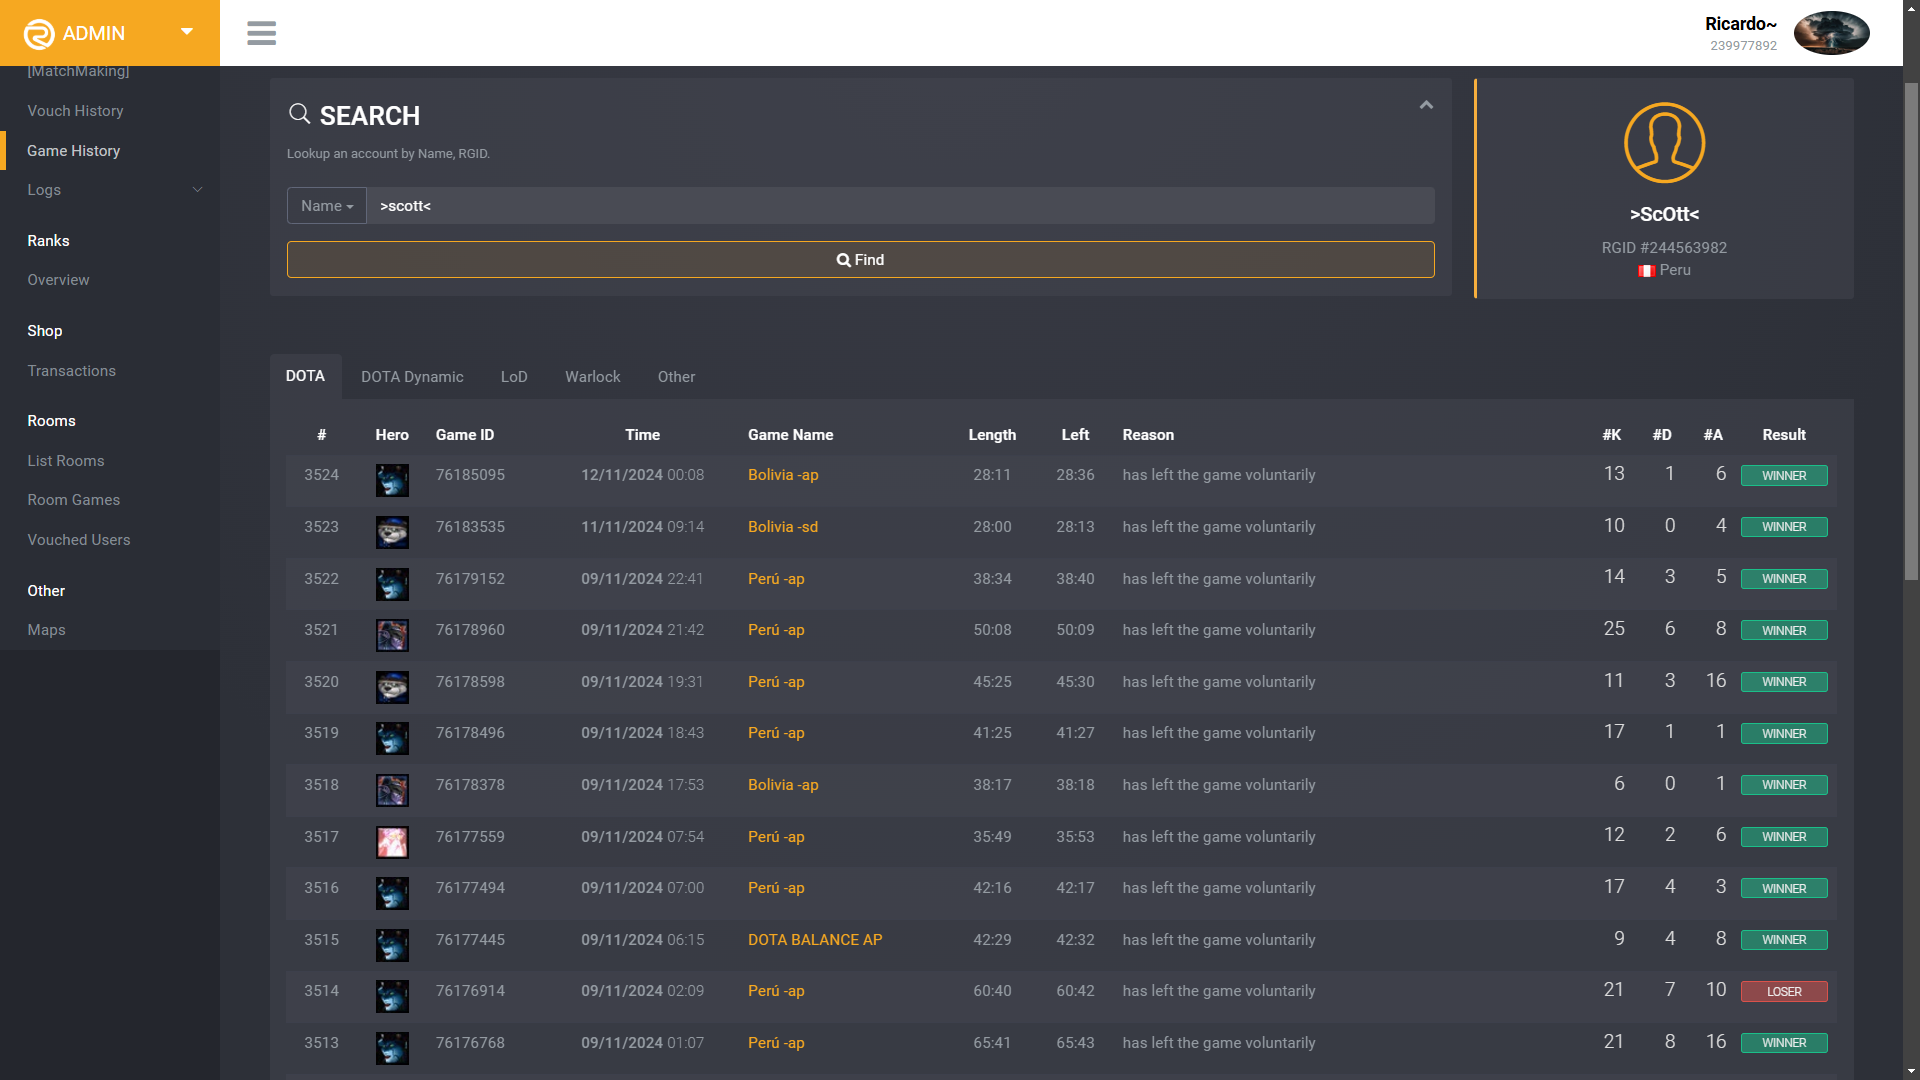Click Game ID 76185095
1920x1080 pixels.
[470, 475]
